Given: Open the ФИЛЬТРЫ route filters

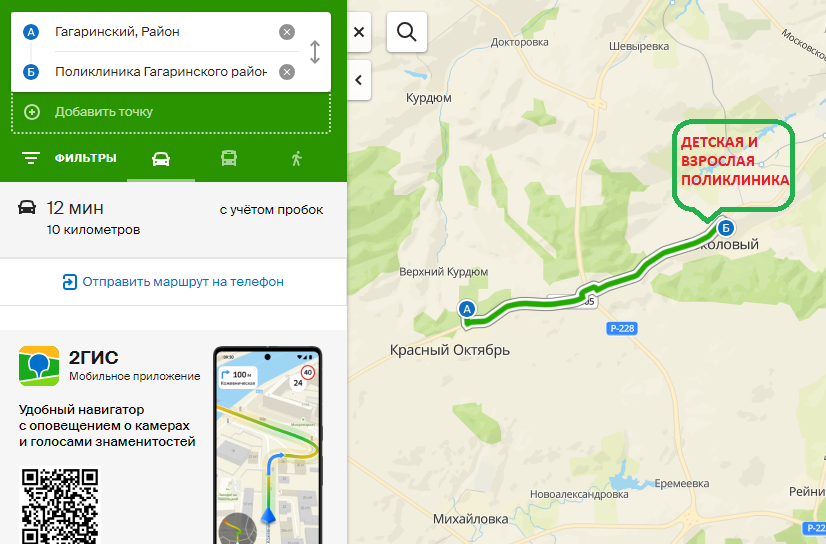Looking at the screenshot, I should coord(69,158).
